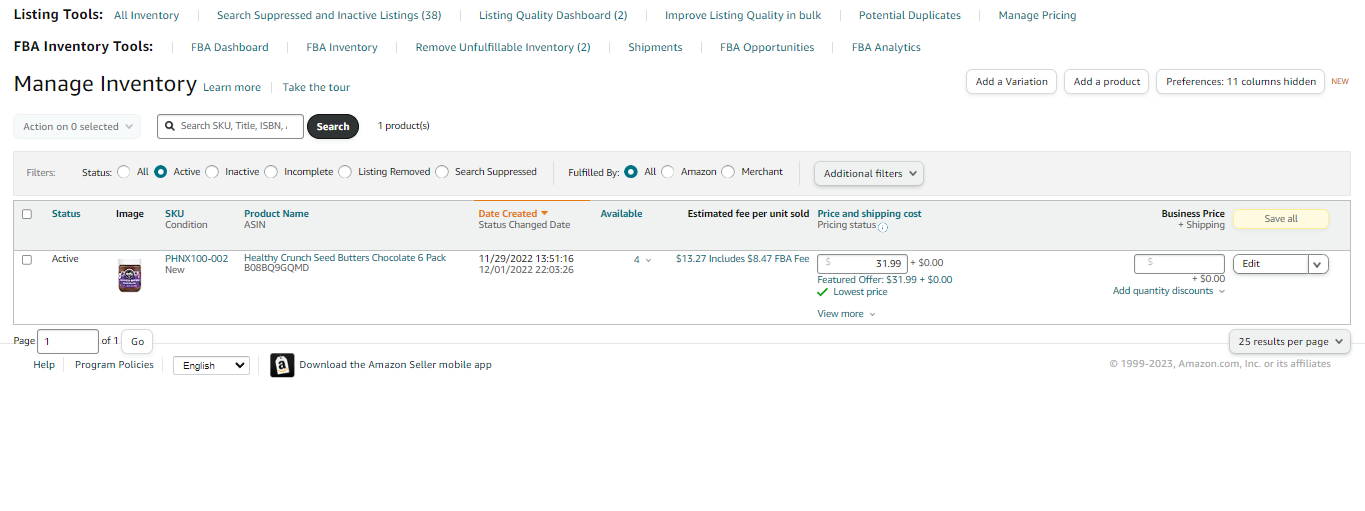Click the Help footer link
The width and height of the screenshot is (1365, 511).
(44, 365)
